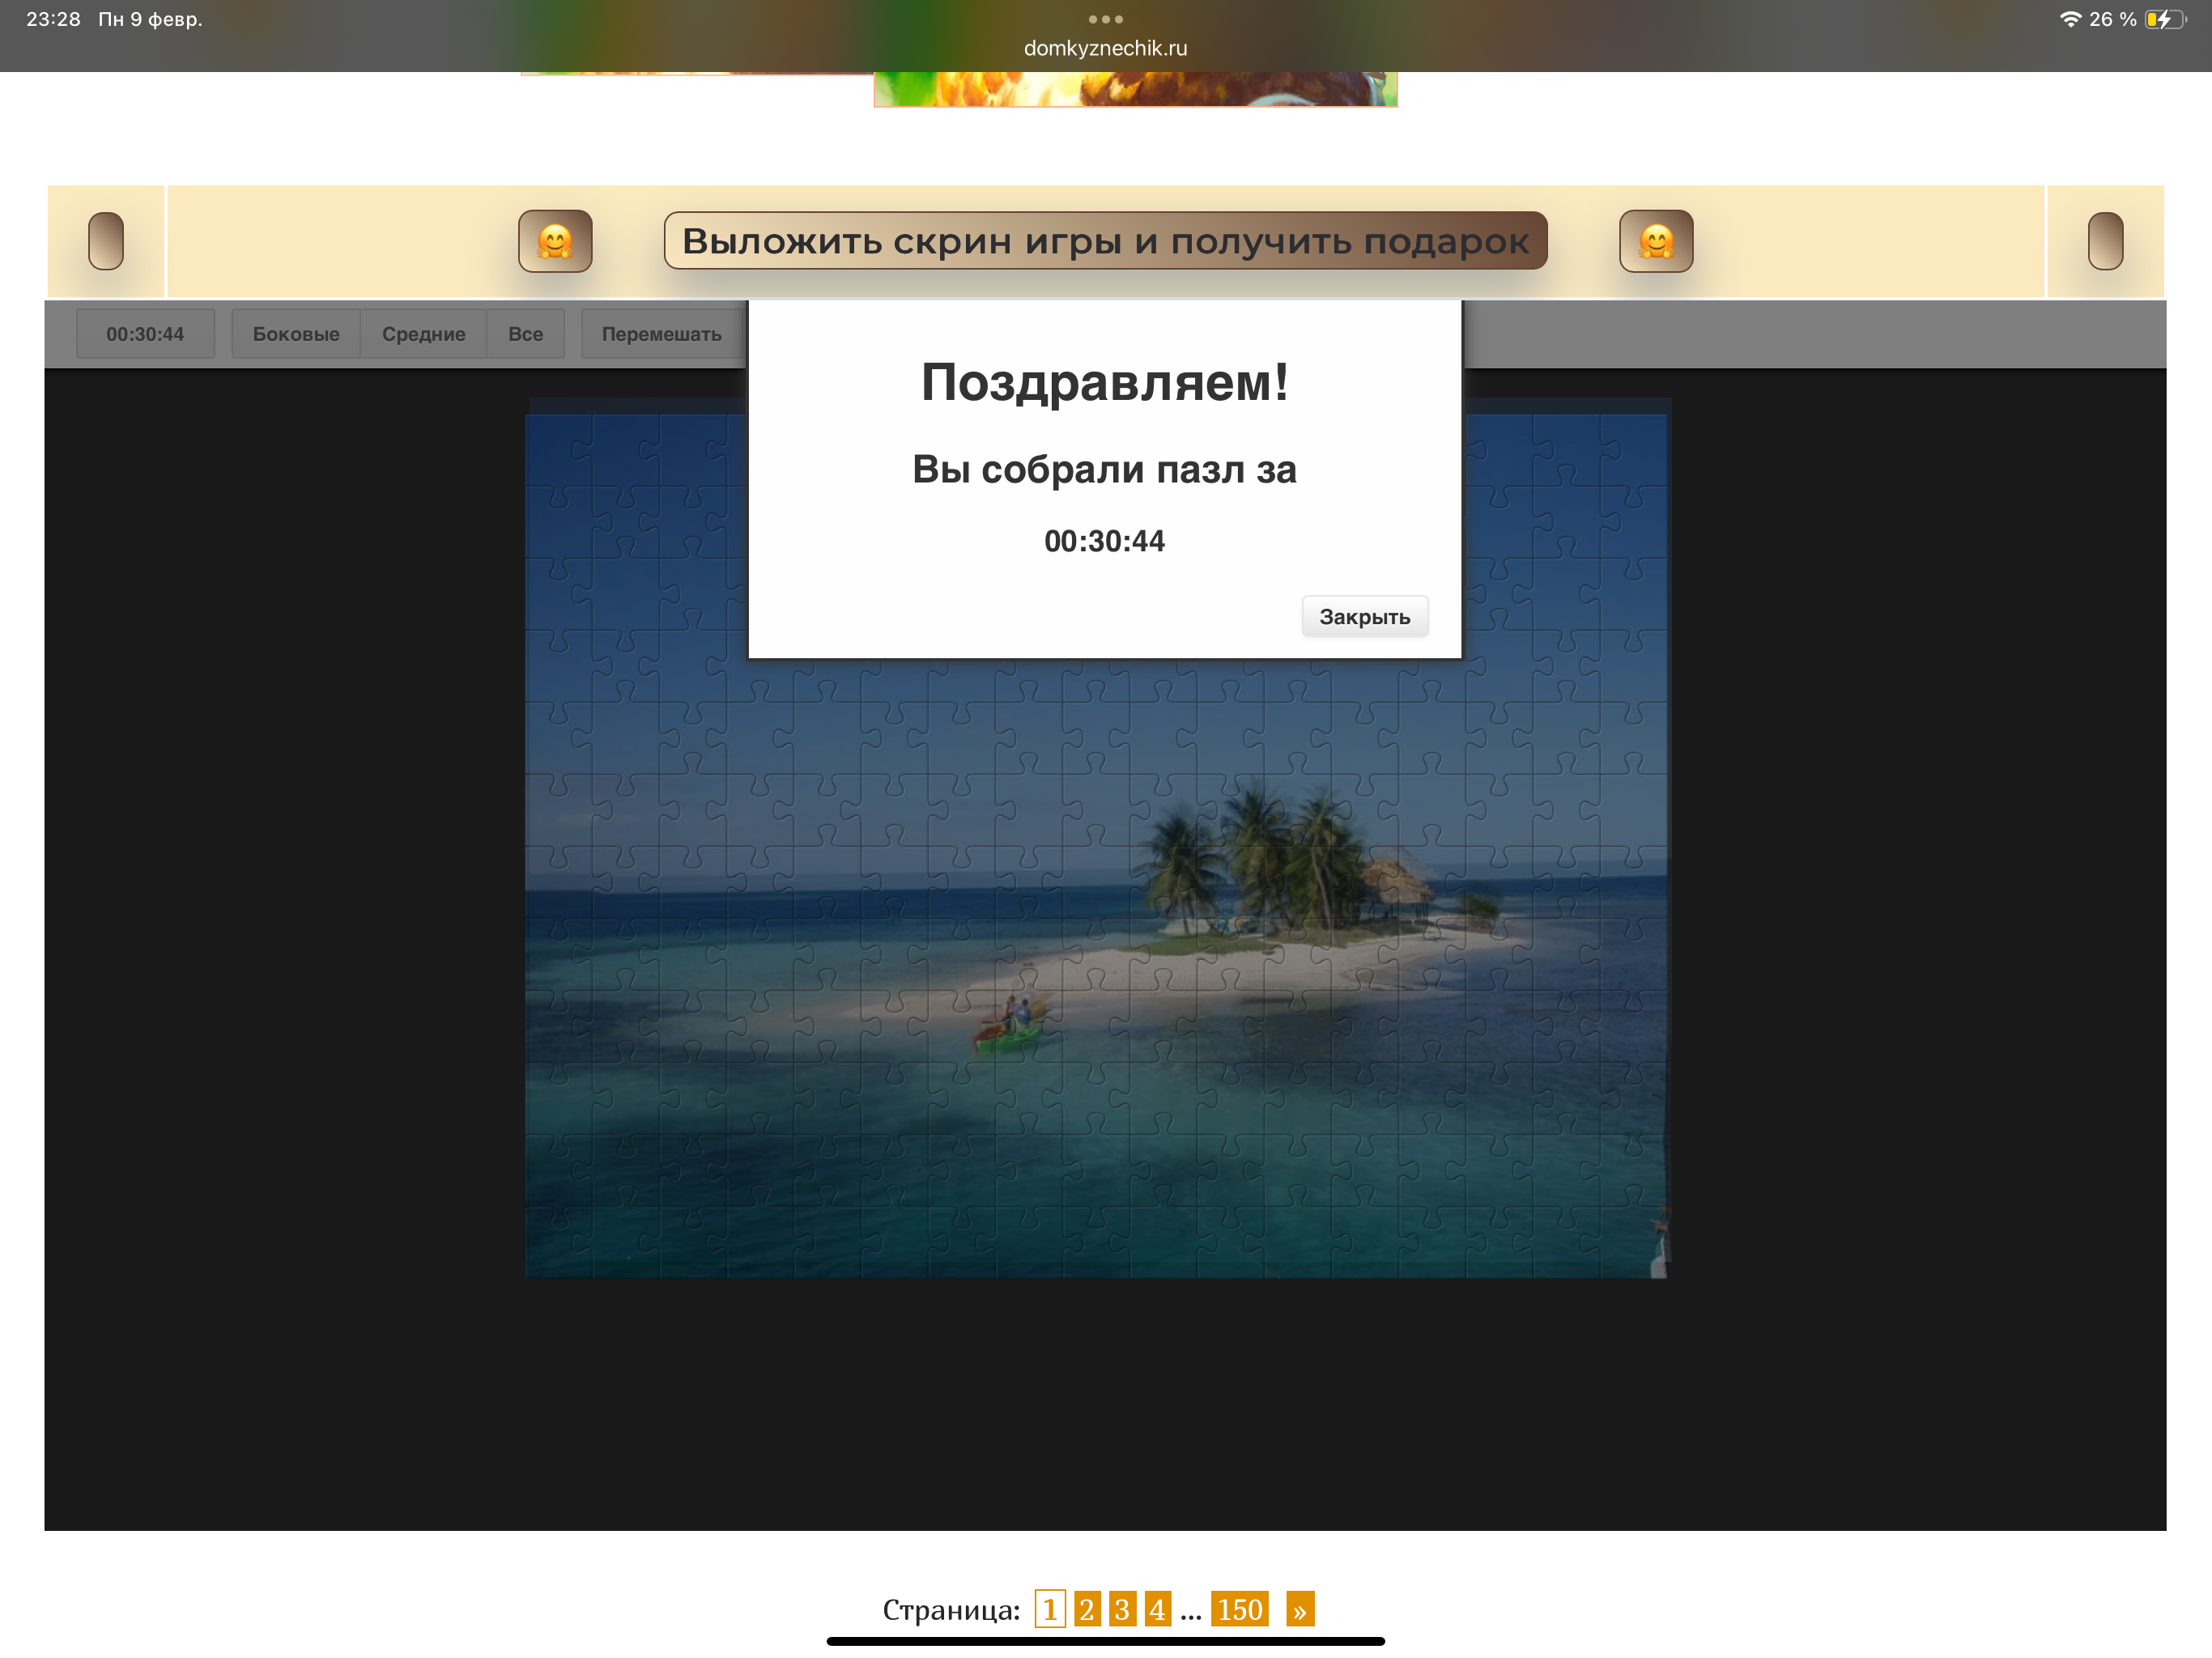
Task: Go to next page with » arrow
Action: click(1299, 1609)
